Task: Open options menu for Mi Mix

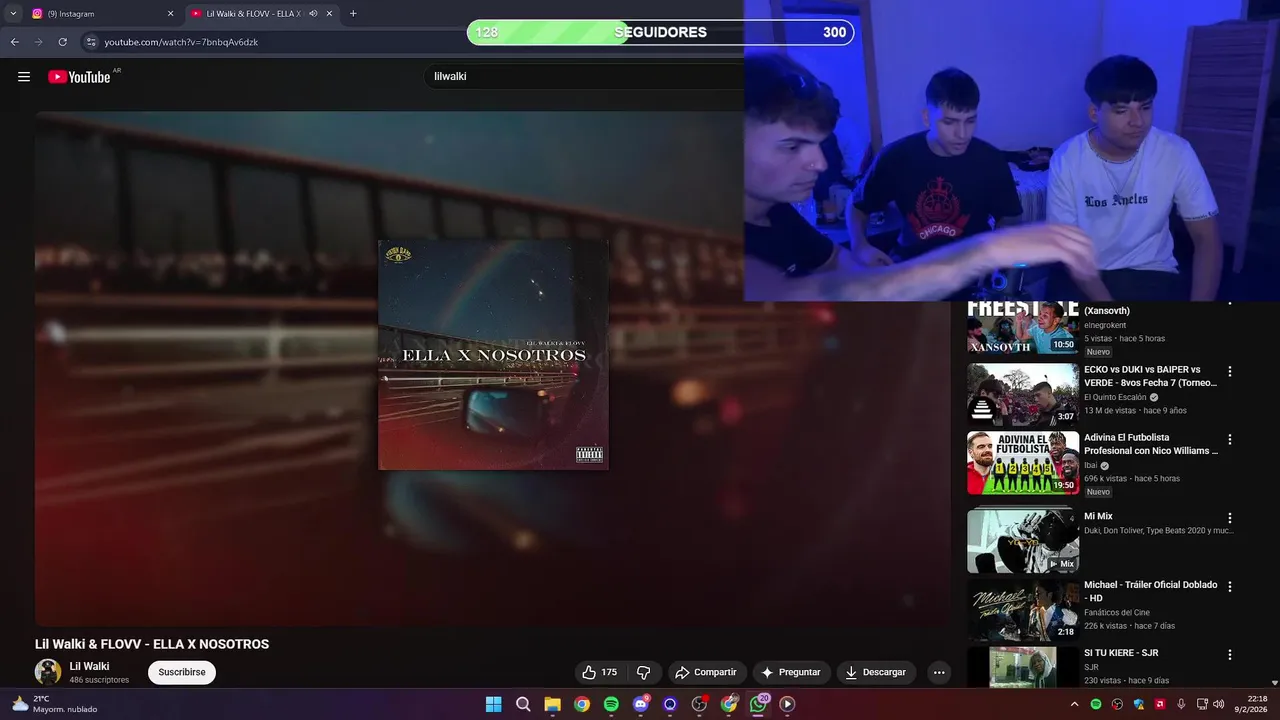Action: [x=1230, y=518]
